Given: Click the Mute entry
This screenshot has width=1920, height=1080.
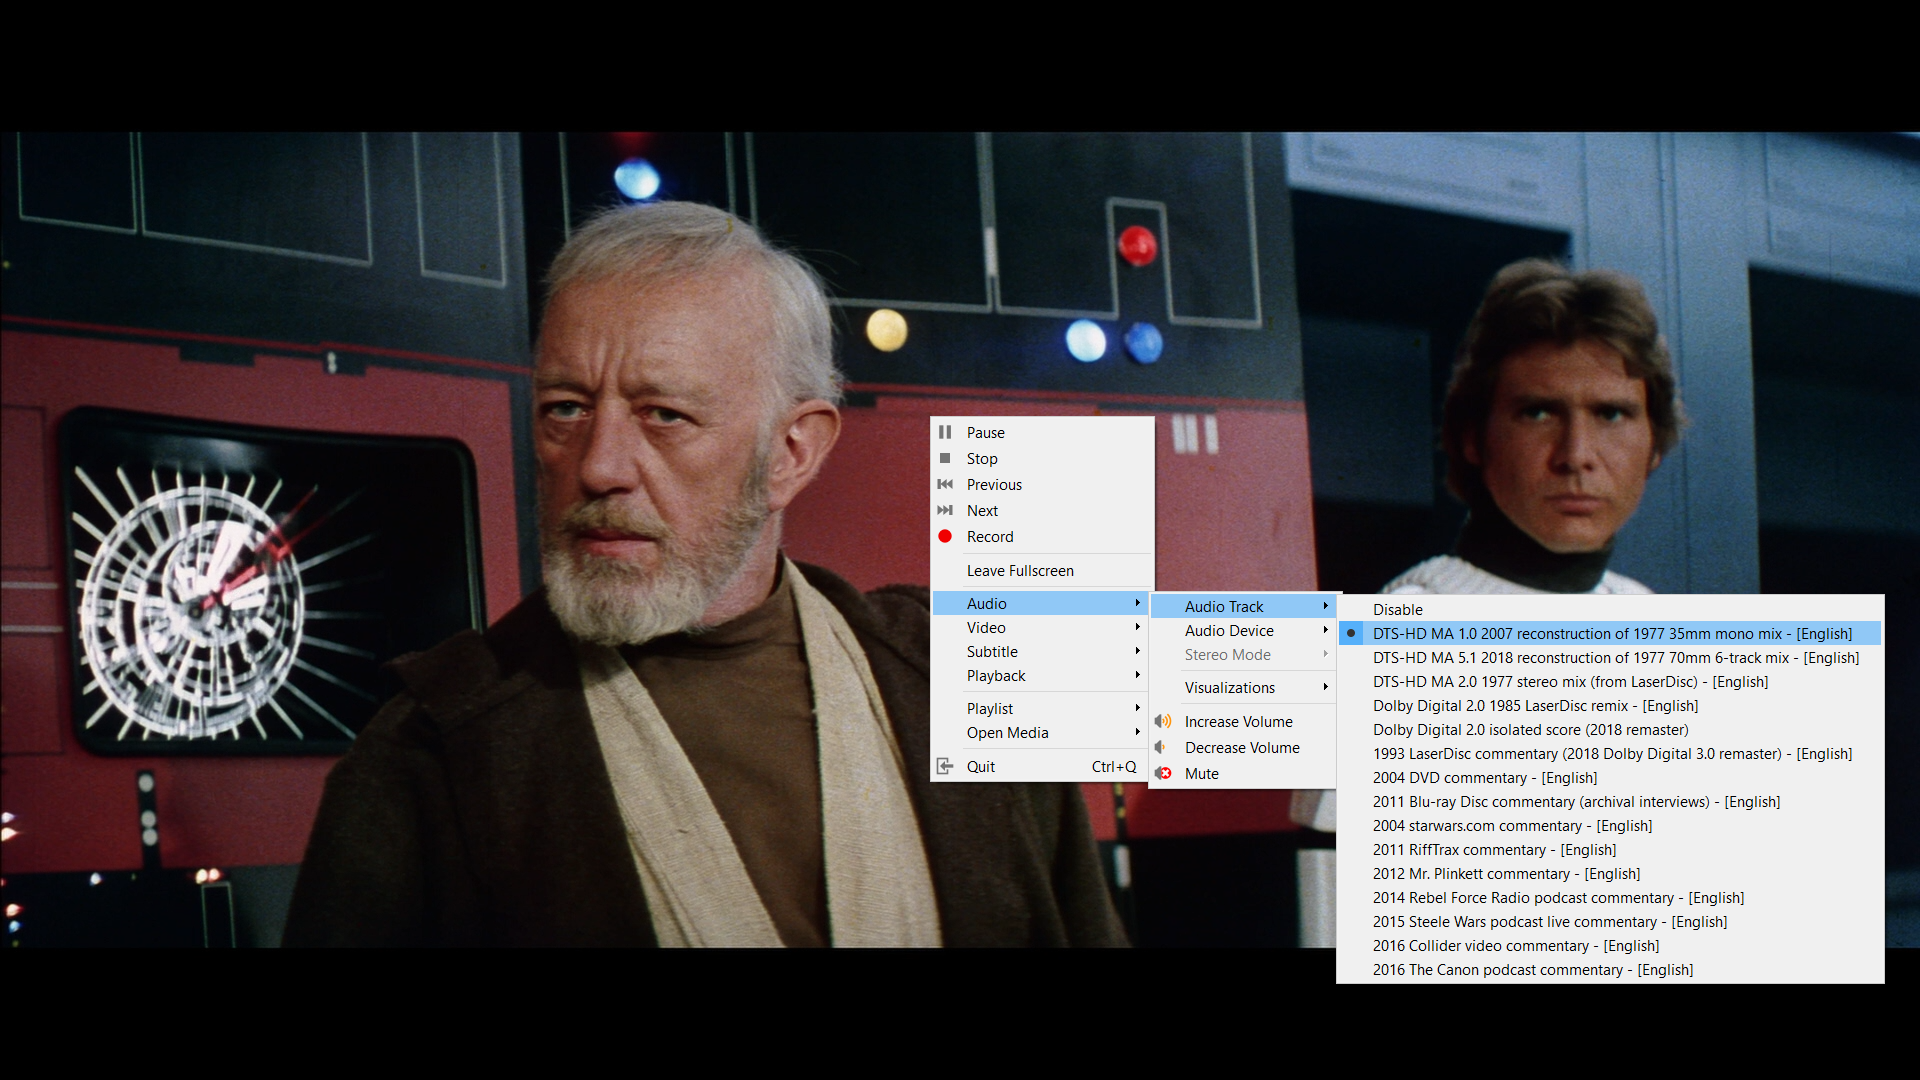Looking at the screenshot, I should (1242, 773).
